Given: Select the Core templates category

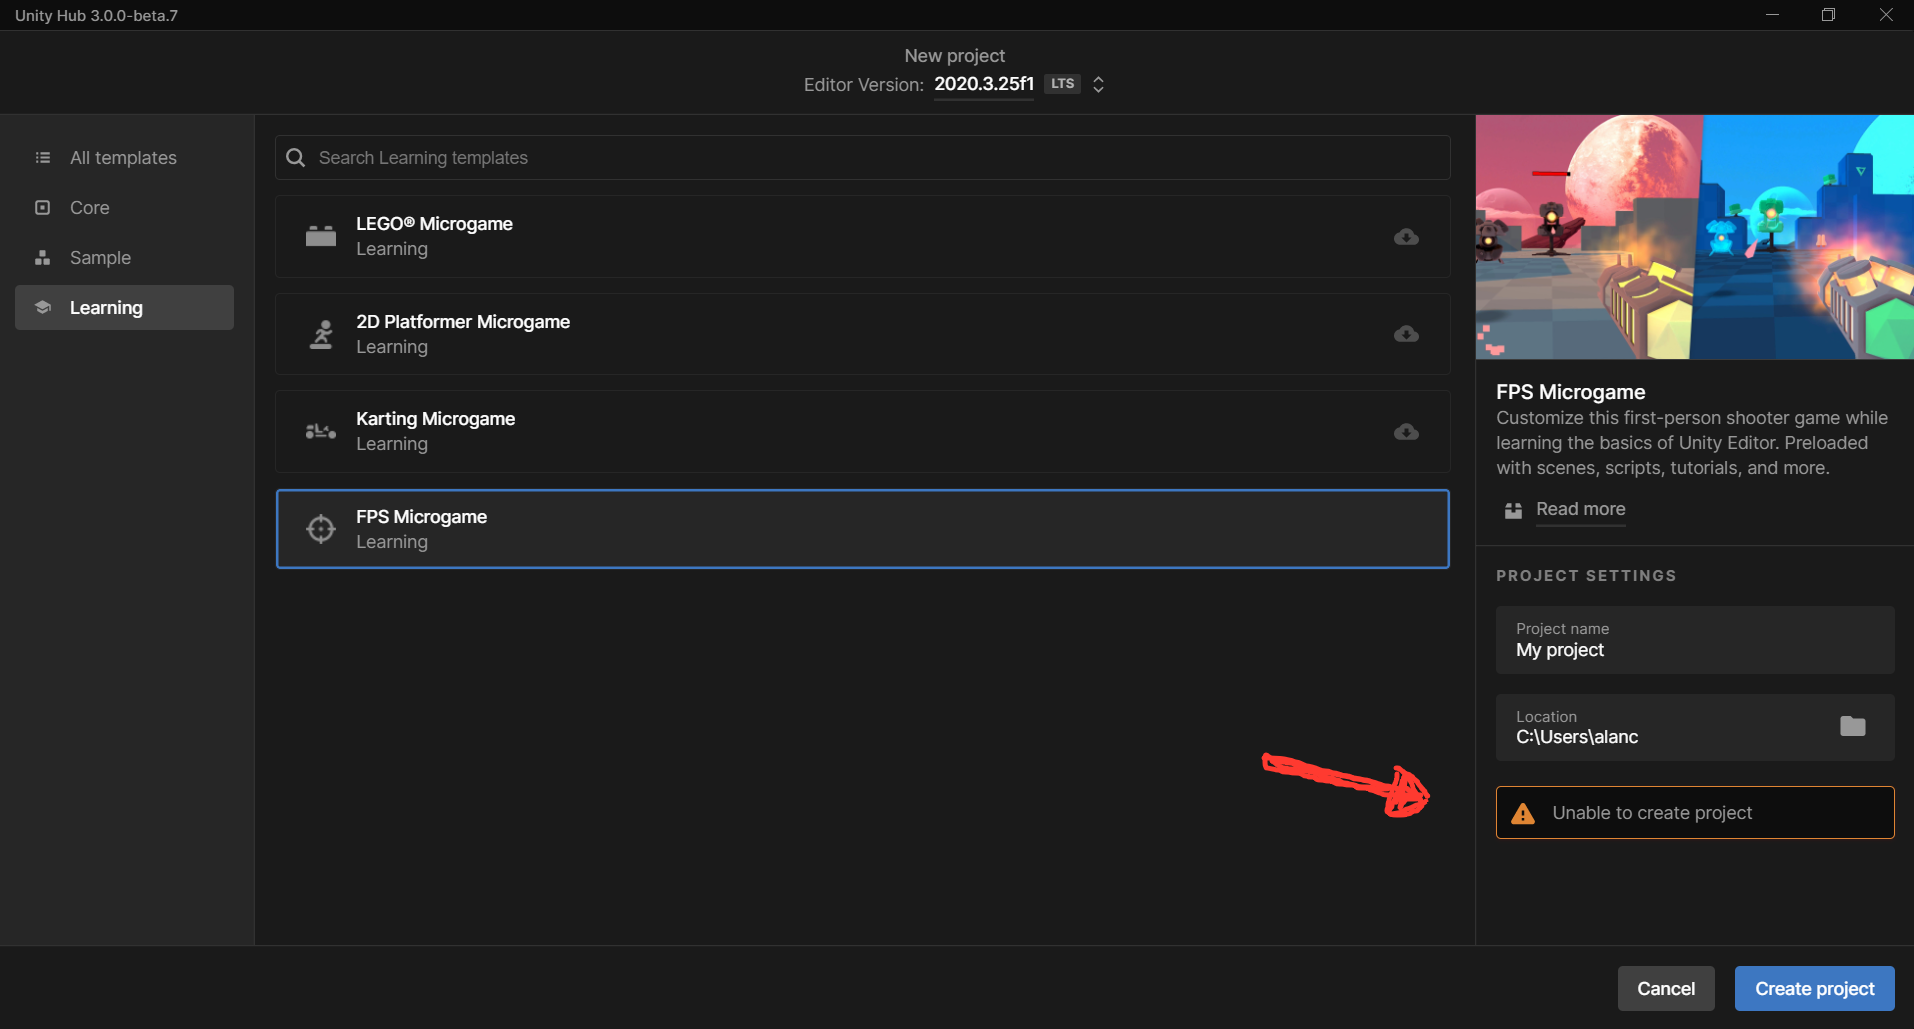Looking at the screenshot, I should click(x=124, y=208).
